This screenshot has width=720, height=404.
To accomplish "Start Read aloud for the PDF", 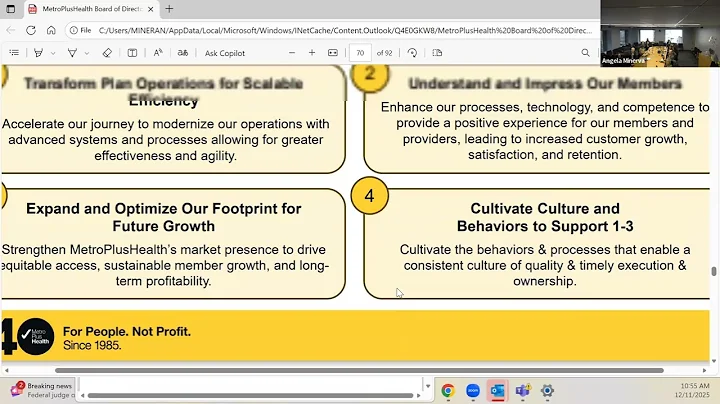I will point(158,53).
